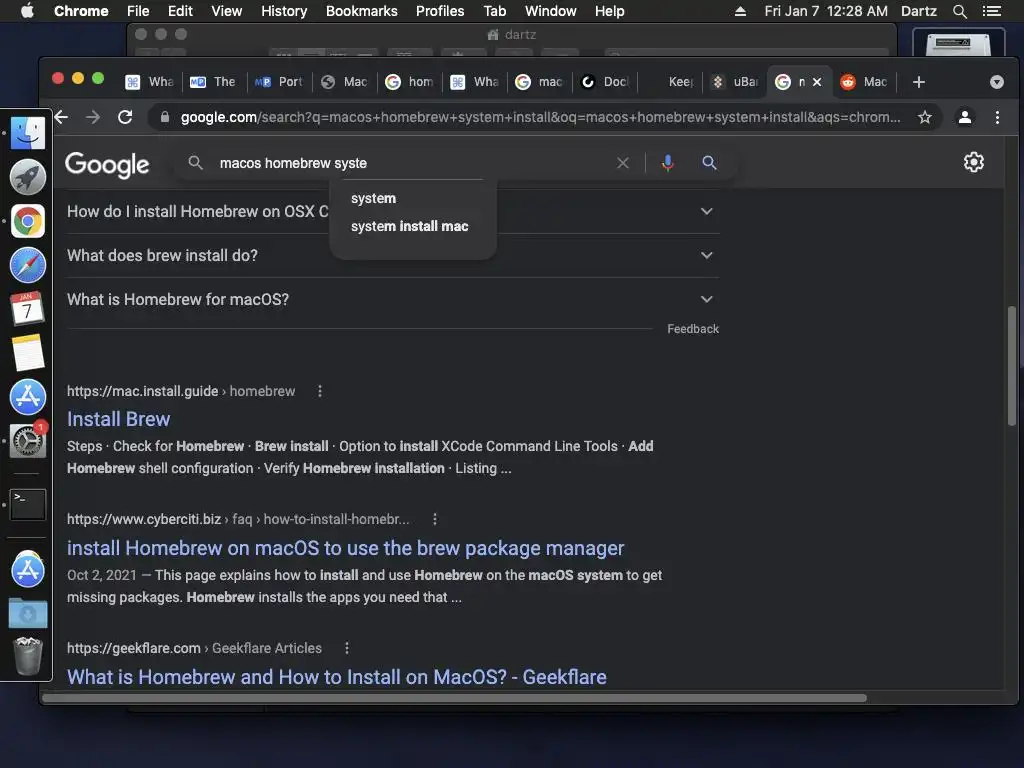The width and height of the screenshot is (1024, 768).
Task: Open a new tab with the plus button
Action: pyautogui.click(x=919, y=82)
